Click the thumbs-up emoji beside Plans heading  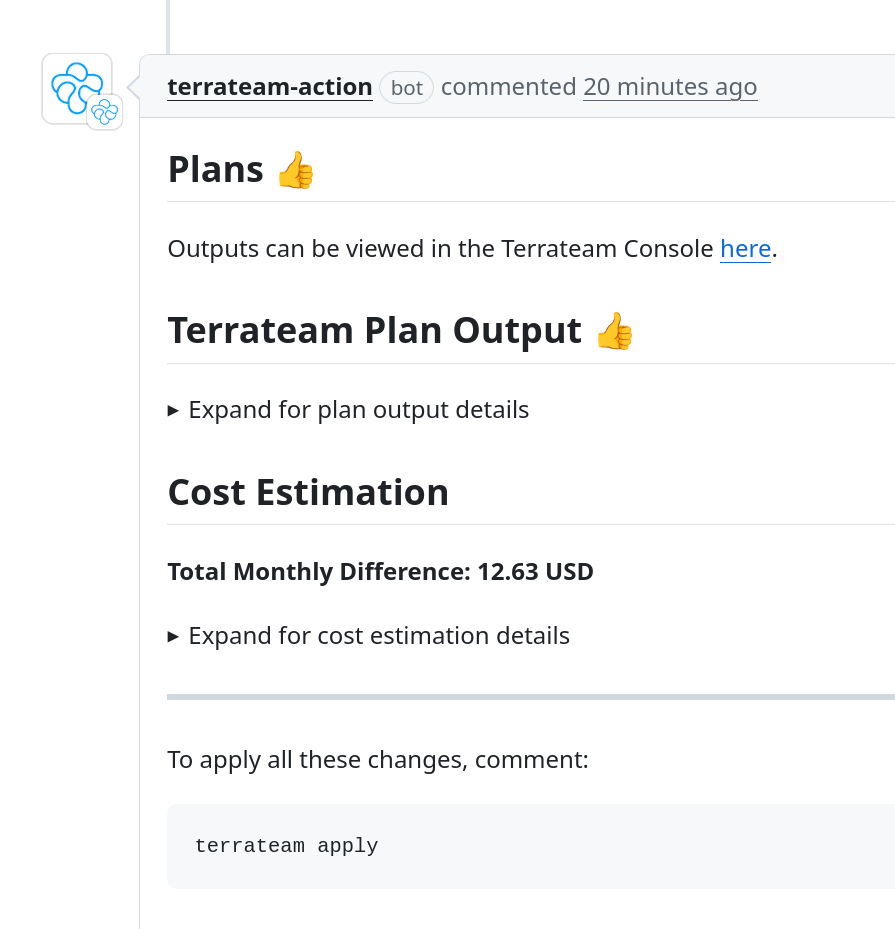click(295, 170)
